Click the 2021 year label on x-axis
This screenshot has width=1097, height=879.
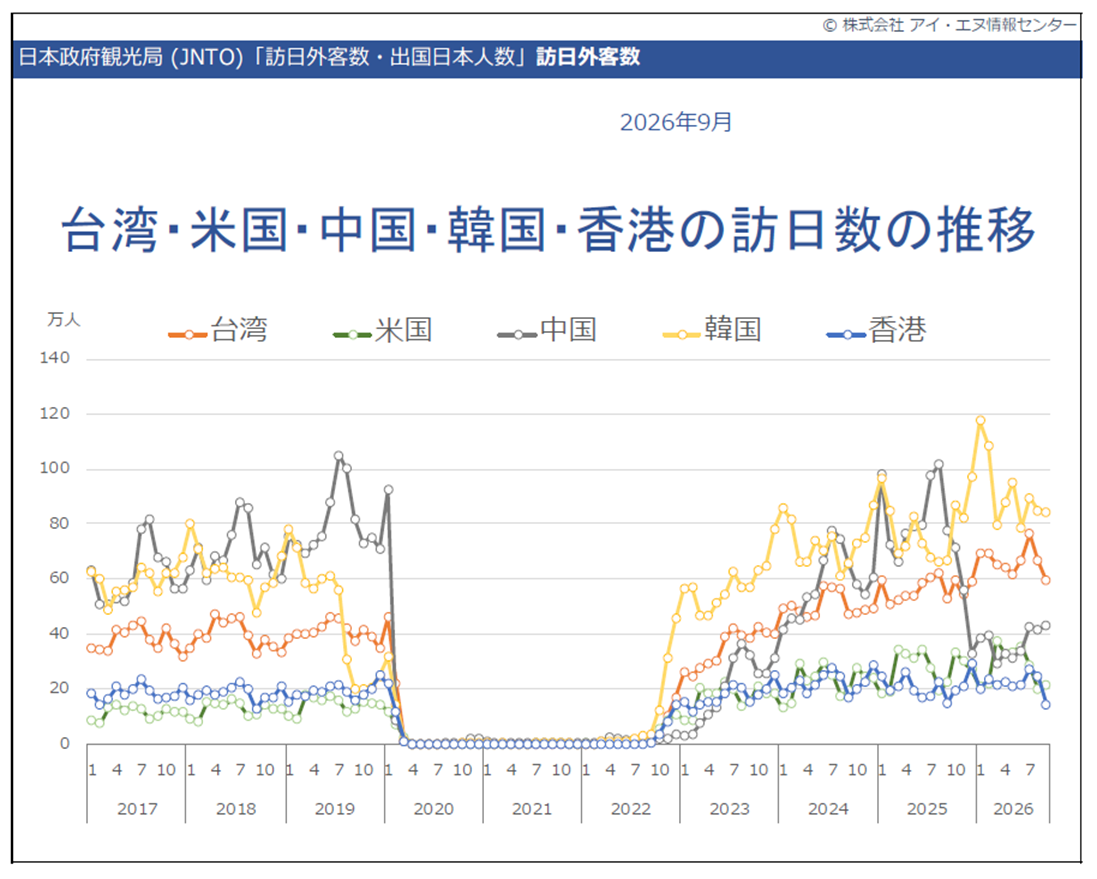coord(532,809)
